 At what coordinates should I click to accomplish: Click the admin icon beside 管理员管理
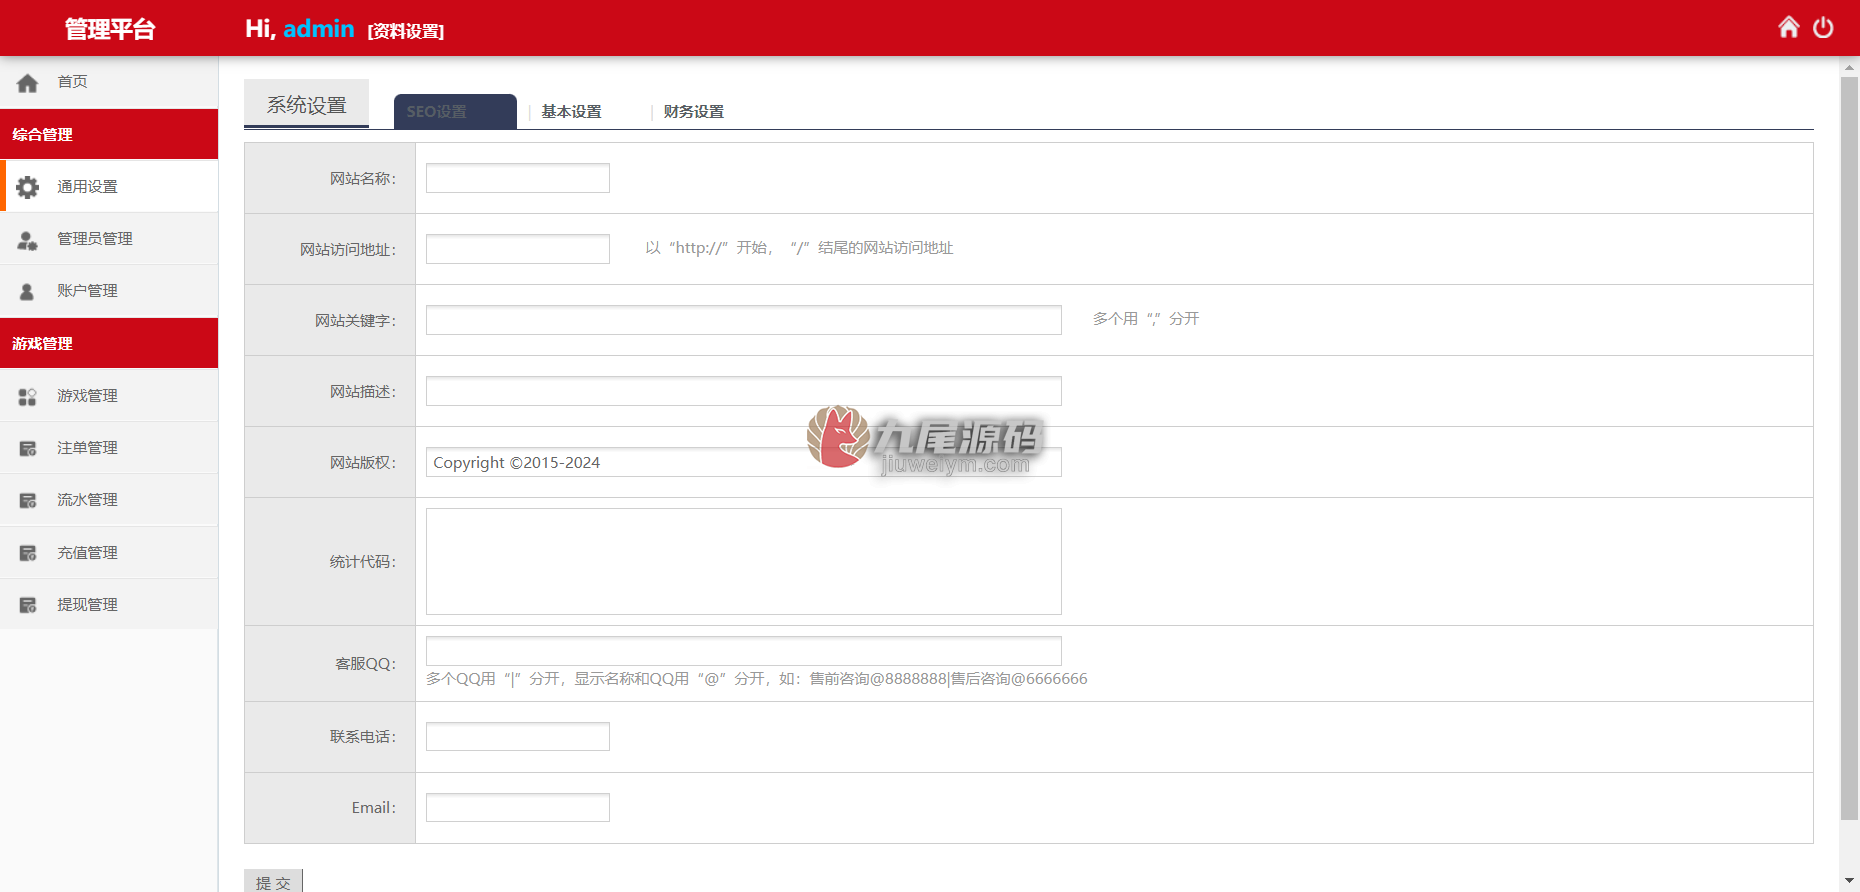pos(27,240)
